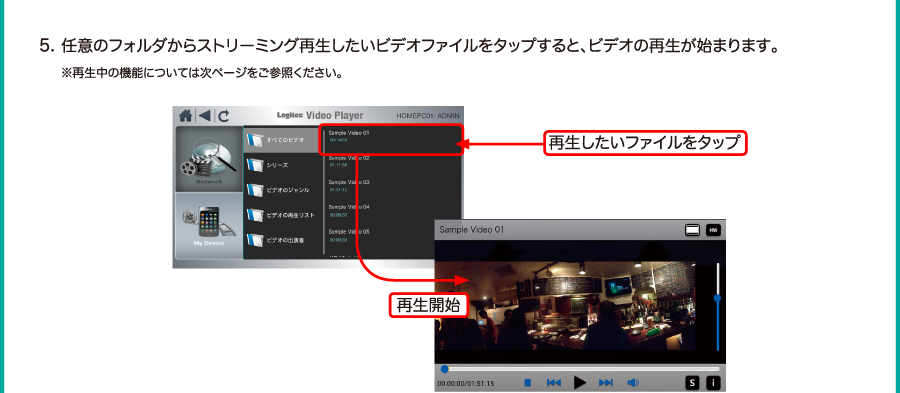Open the すべてのビデオ folder
Screen dimensions: 900x393
tap(281, 140)
